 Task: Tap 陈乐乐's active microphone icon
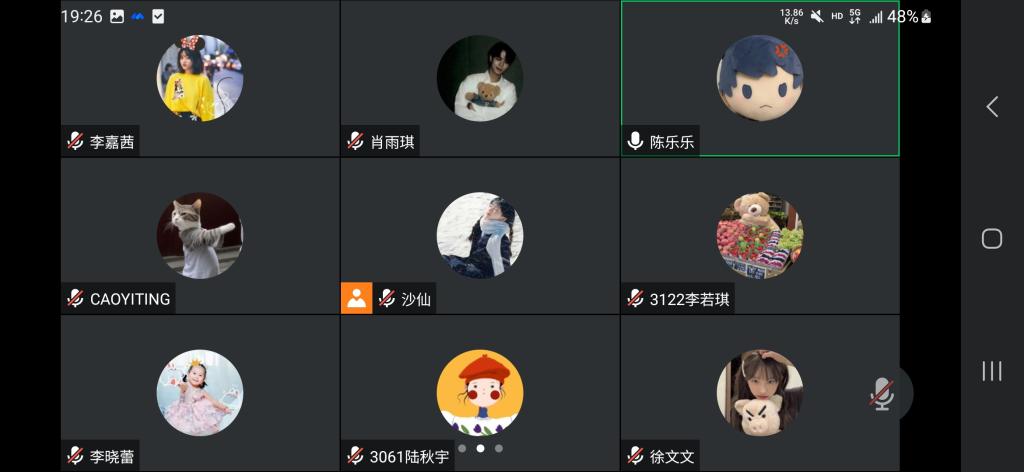(x=635, y=142)
